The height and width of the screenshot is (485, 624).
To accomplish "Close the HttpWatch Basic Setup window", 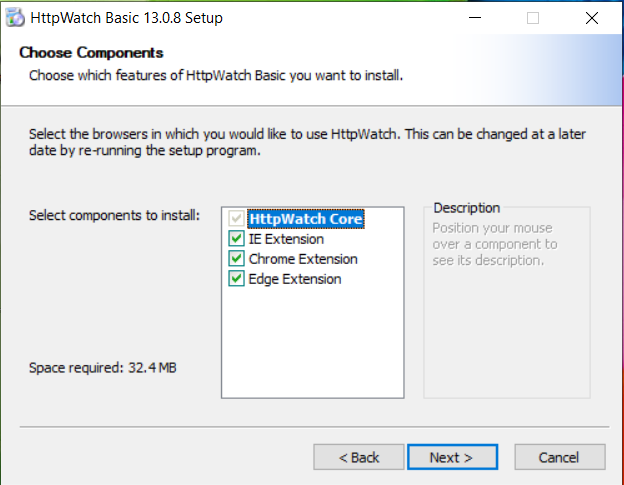I will [592, 18].
